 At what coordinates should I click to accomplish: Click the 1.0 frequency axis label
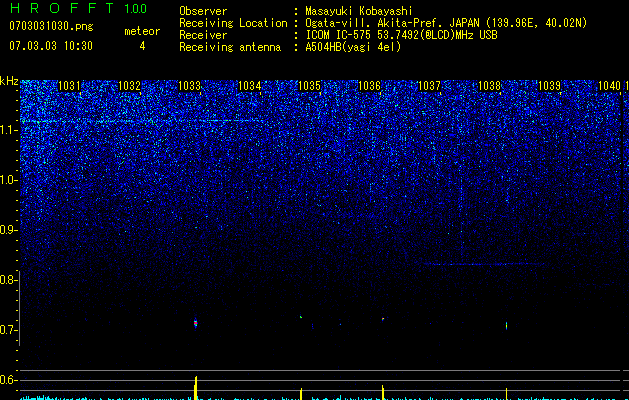(8, 180)
